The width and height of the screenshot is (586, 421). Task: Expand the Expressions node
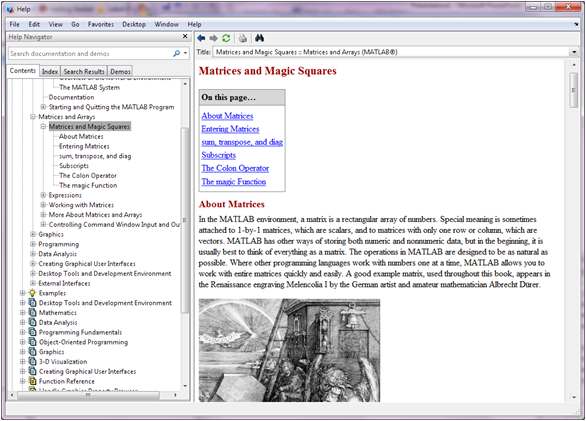pos(43,195)
